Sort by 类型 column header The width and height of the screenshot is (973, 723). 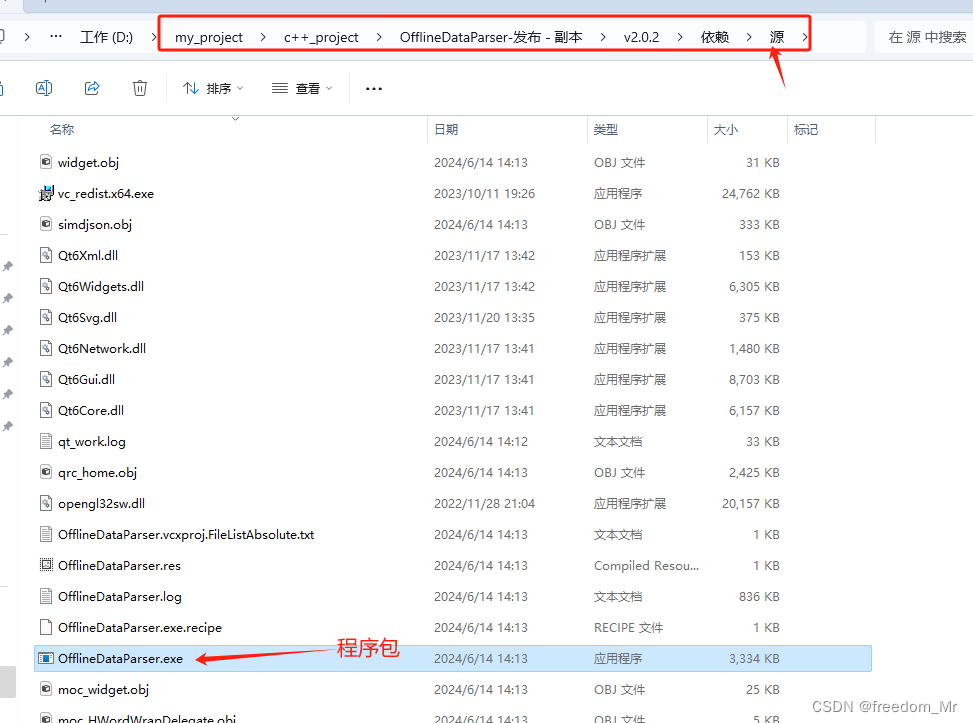click(606, 129)
